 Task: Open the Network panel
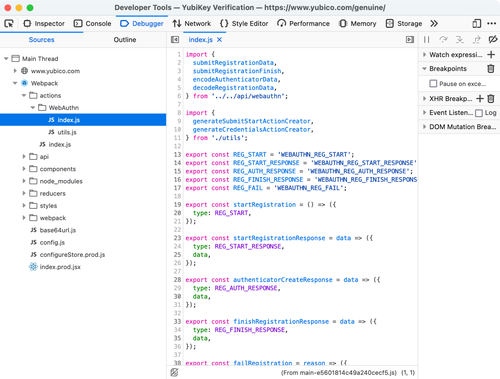pos(192,24)
